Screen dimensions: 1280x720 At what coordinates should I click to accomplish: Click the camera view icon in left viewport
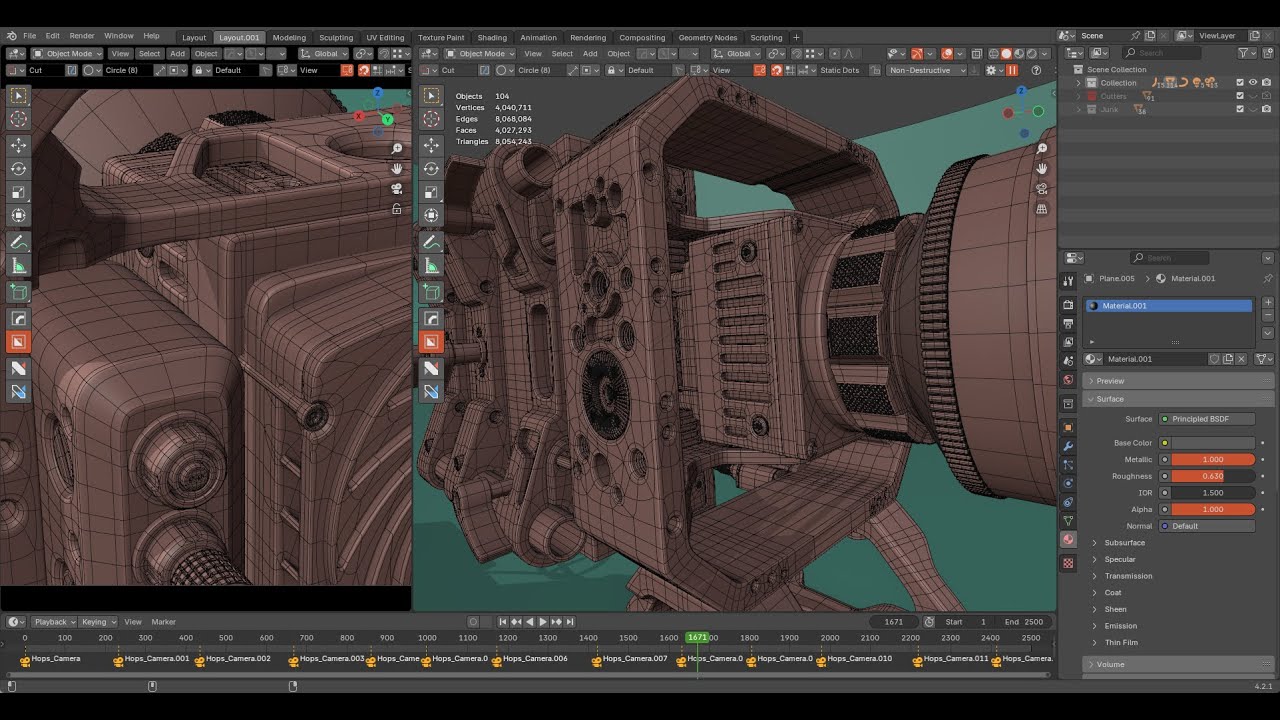(397, 188)
